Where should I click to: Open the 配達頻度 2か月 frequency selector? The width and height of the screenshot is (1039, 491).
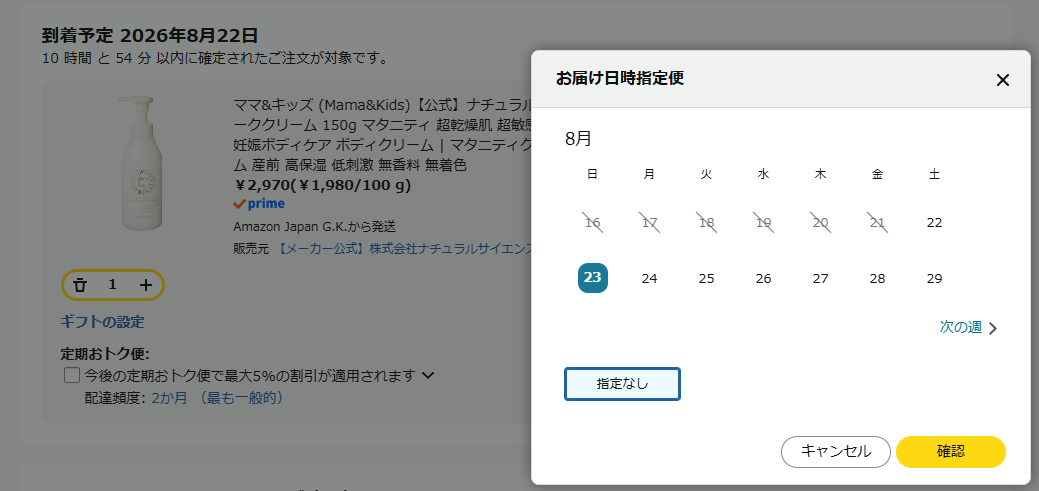(x=217, y=398)
